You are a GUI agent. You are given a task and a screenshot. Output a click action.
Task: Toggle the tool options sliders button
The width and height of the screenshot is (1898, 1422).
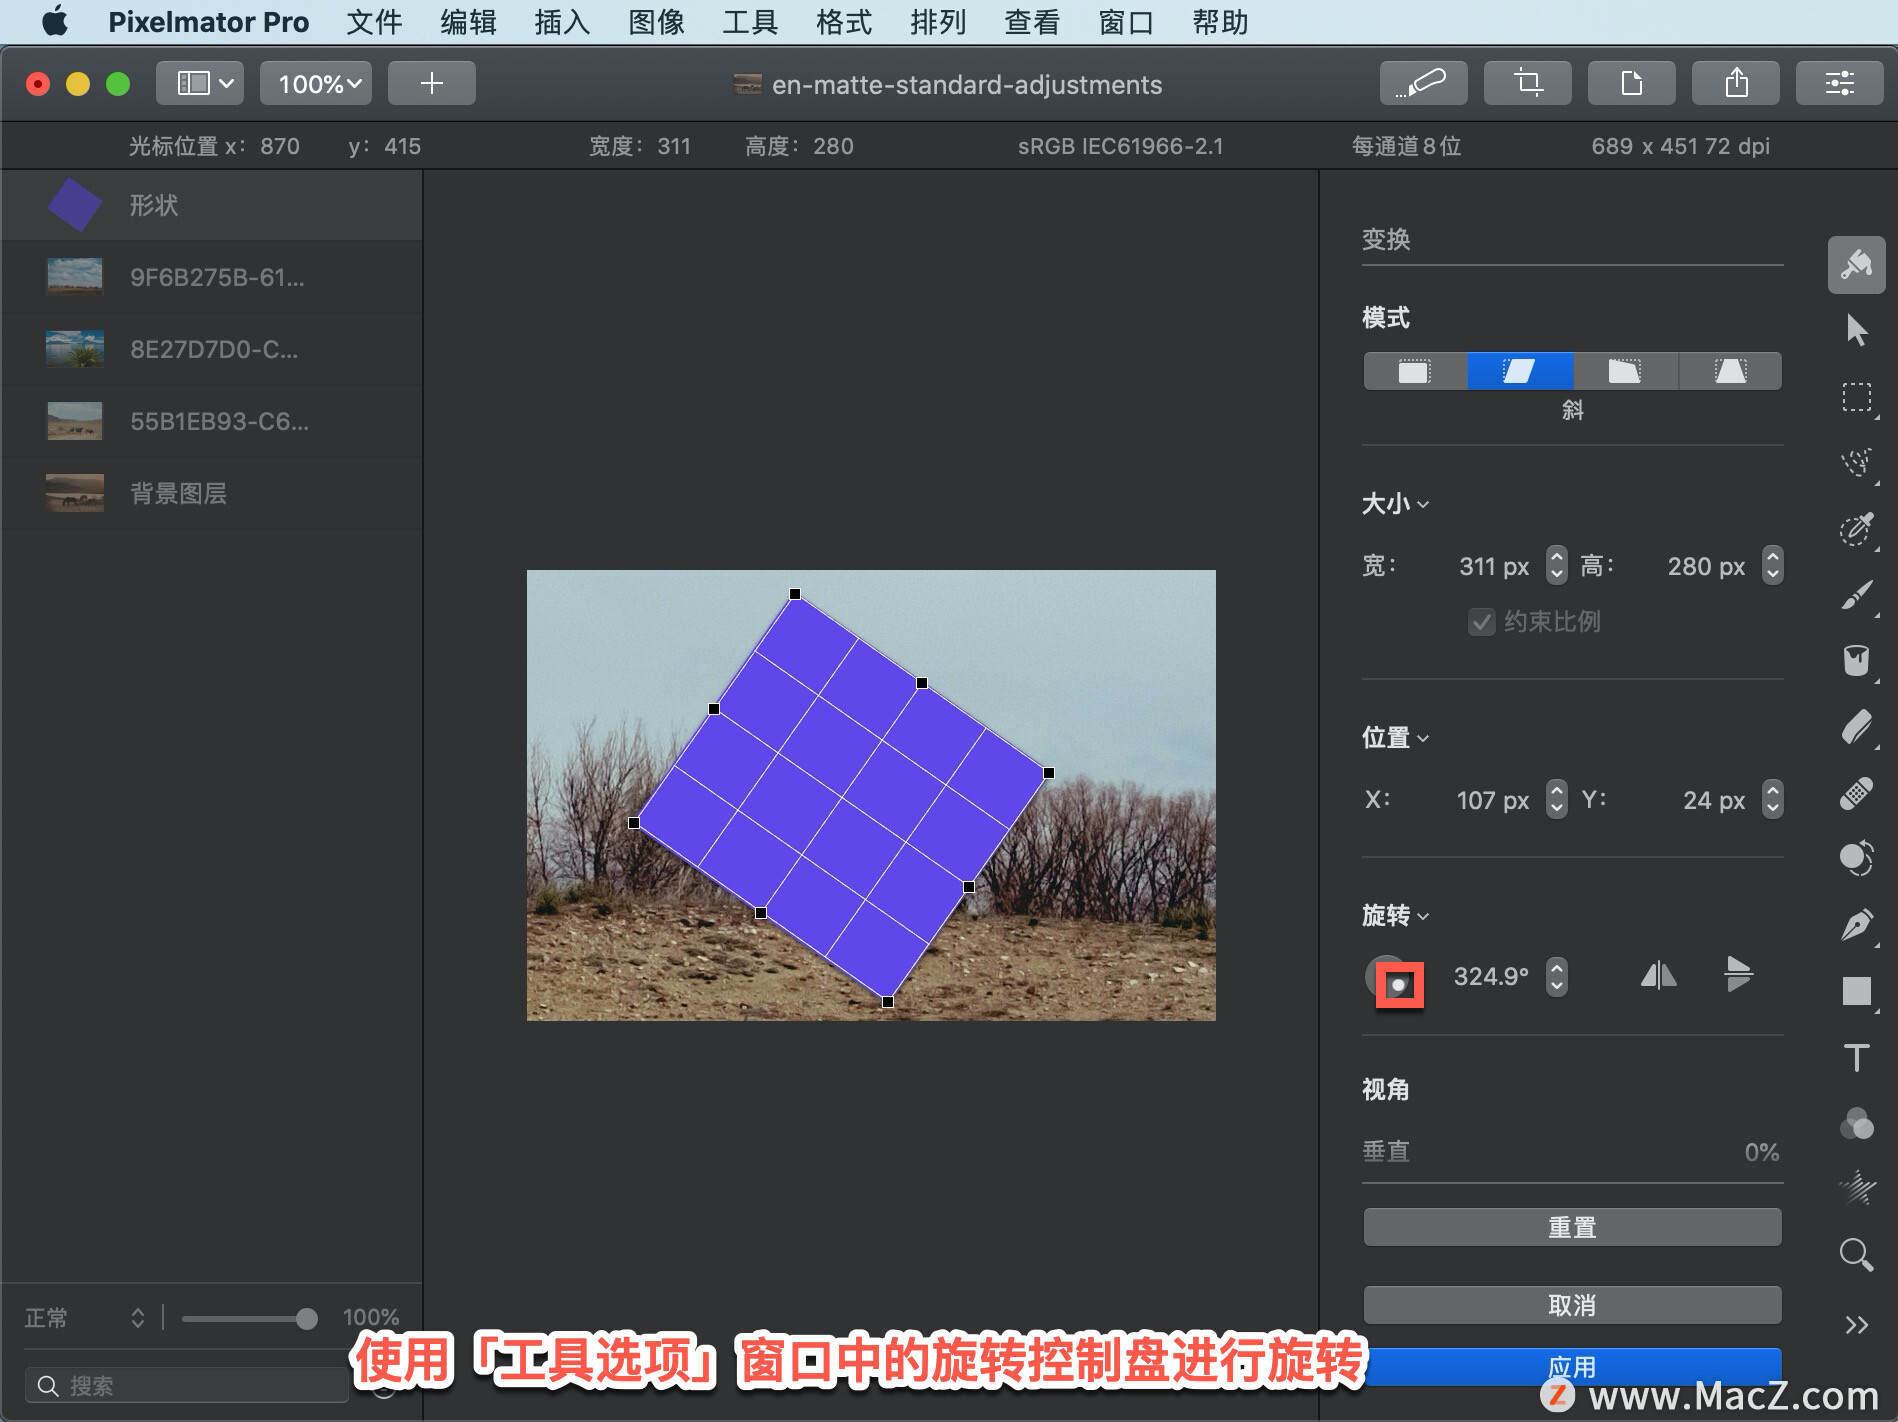click(1839, 83)
